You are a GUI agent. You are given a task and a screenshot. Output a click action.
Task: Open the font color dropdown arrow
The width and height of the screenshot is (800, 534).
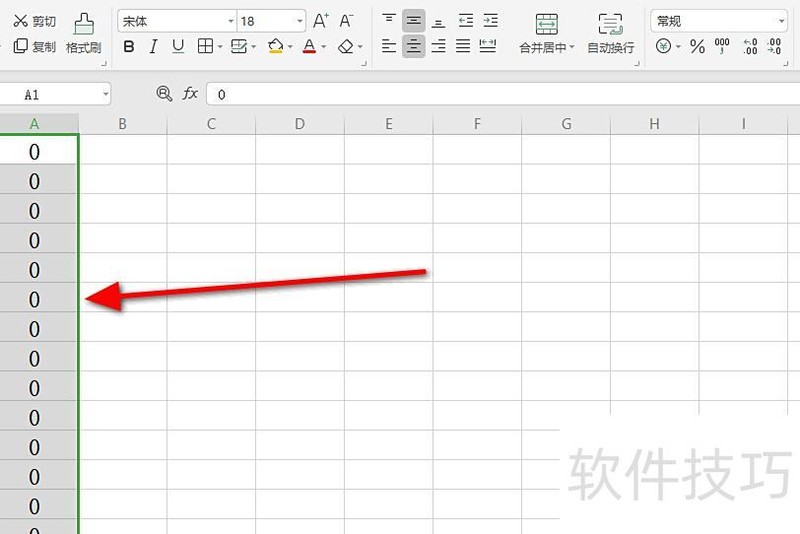tap(323, 47)
